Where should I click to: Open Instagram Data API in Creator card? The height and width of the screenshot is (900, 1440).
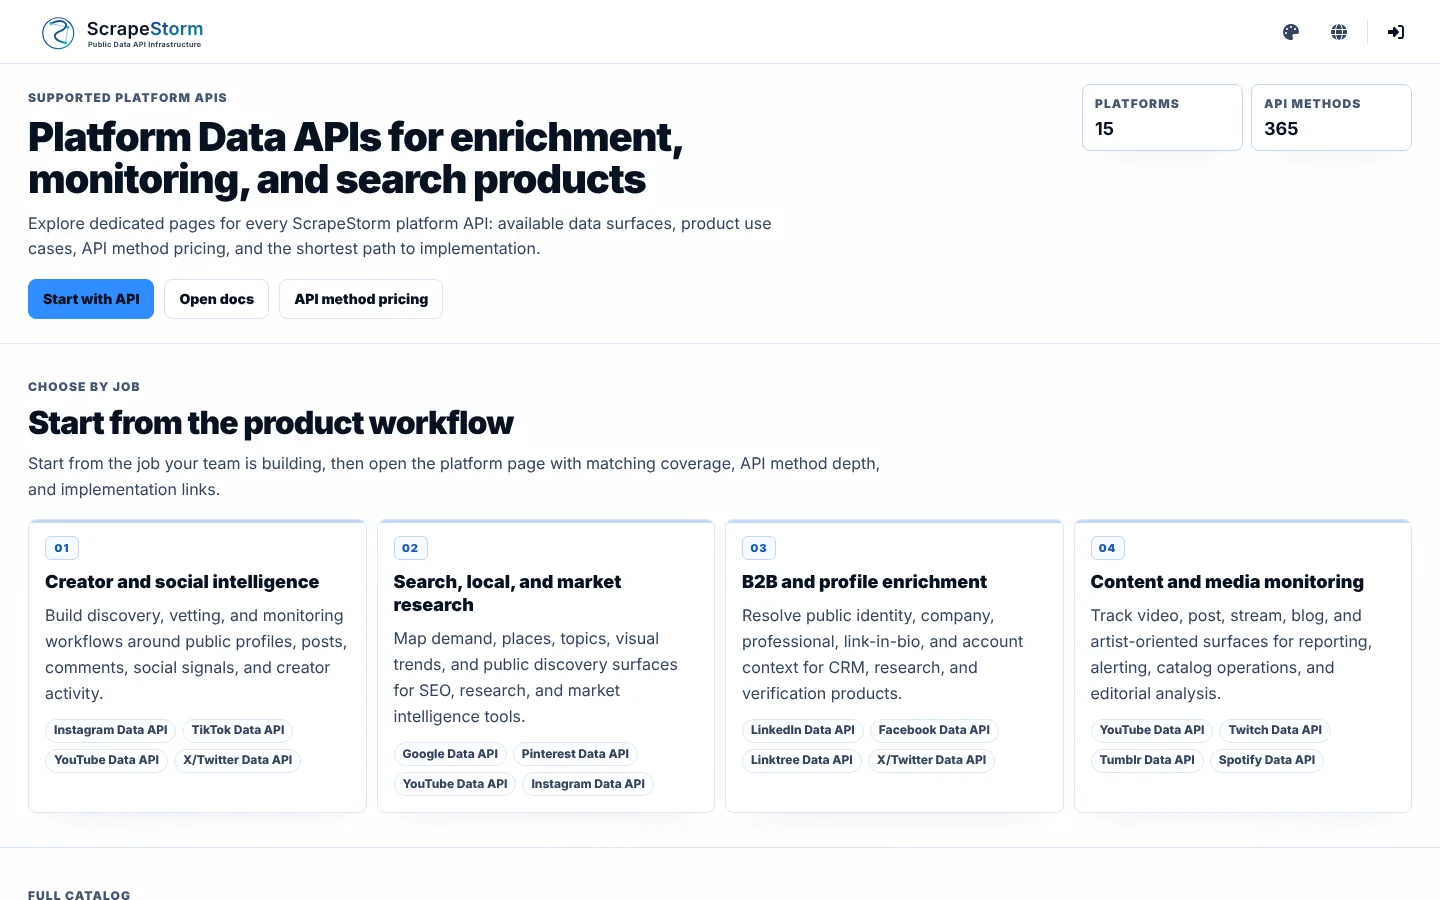(111, 730)
